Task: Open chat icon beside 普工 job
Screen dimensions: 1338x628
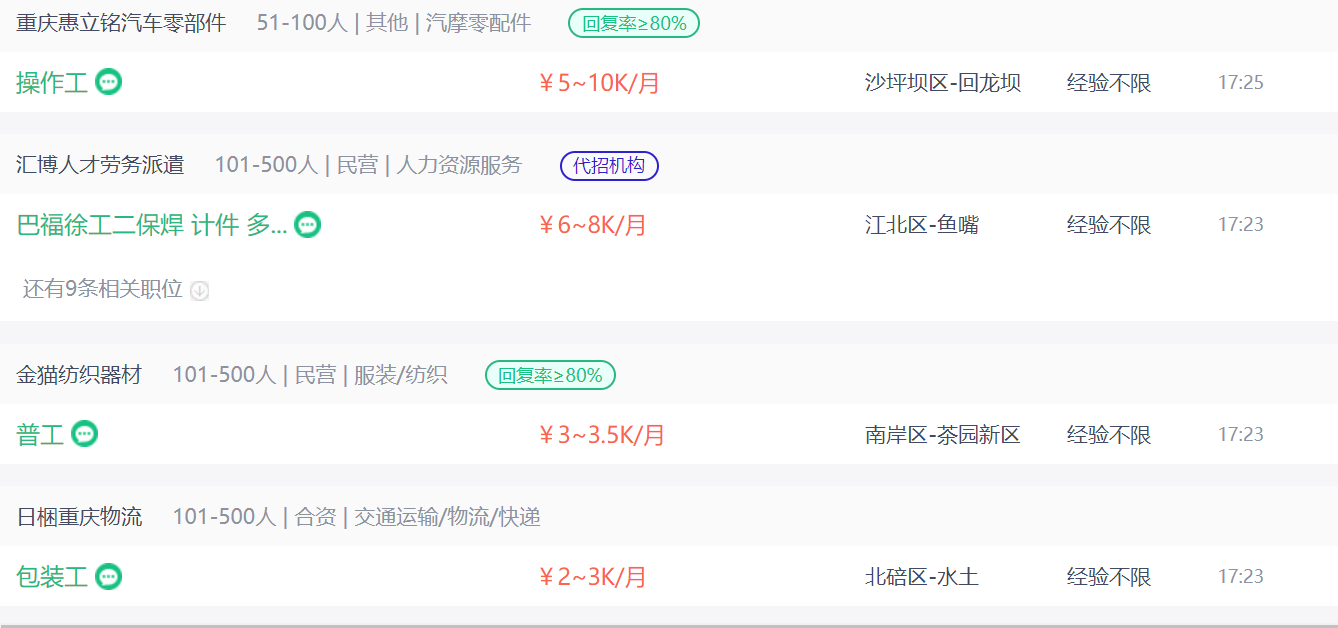Action: click(x=85, y=434)
